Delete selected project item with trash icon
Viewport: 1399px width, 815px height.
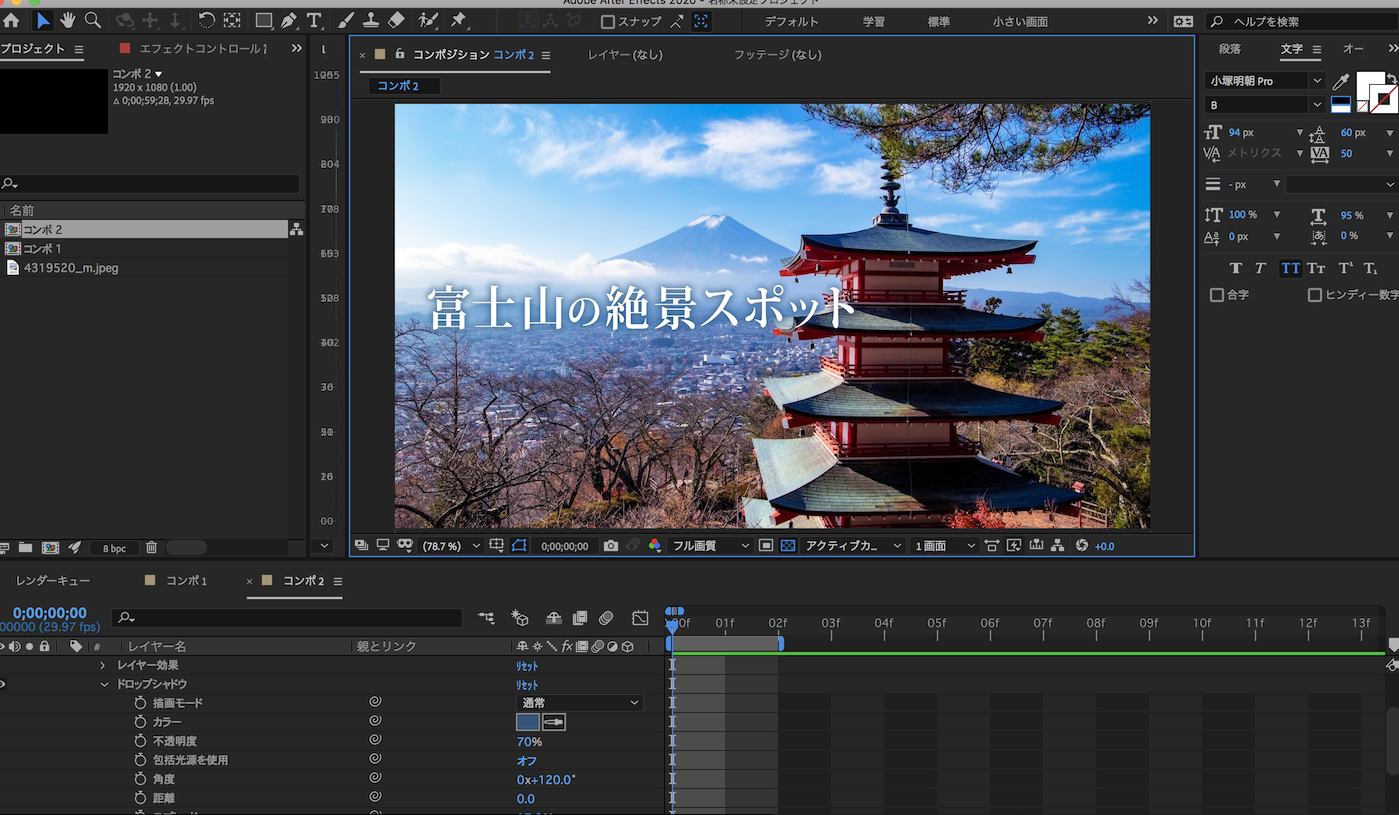tap(151, 547)
